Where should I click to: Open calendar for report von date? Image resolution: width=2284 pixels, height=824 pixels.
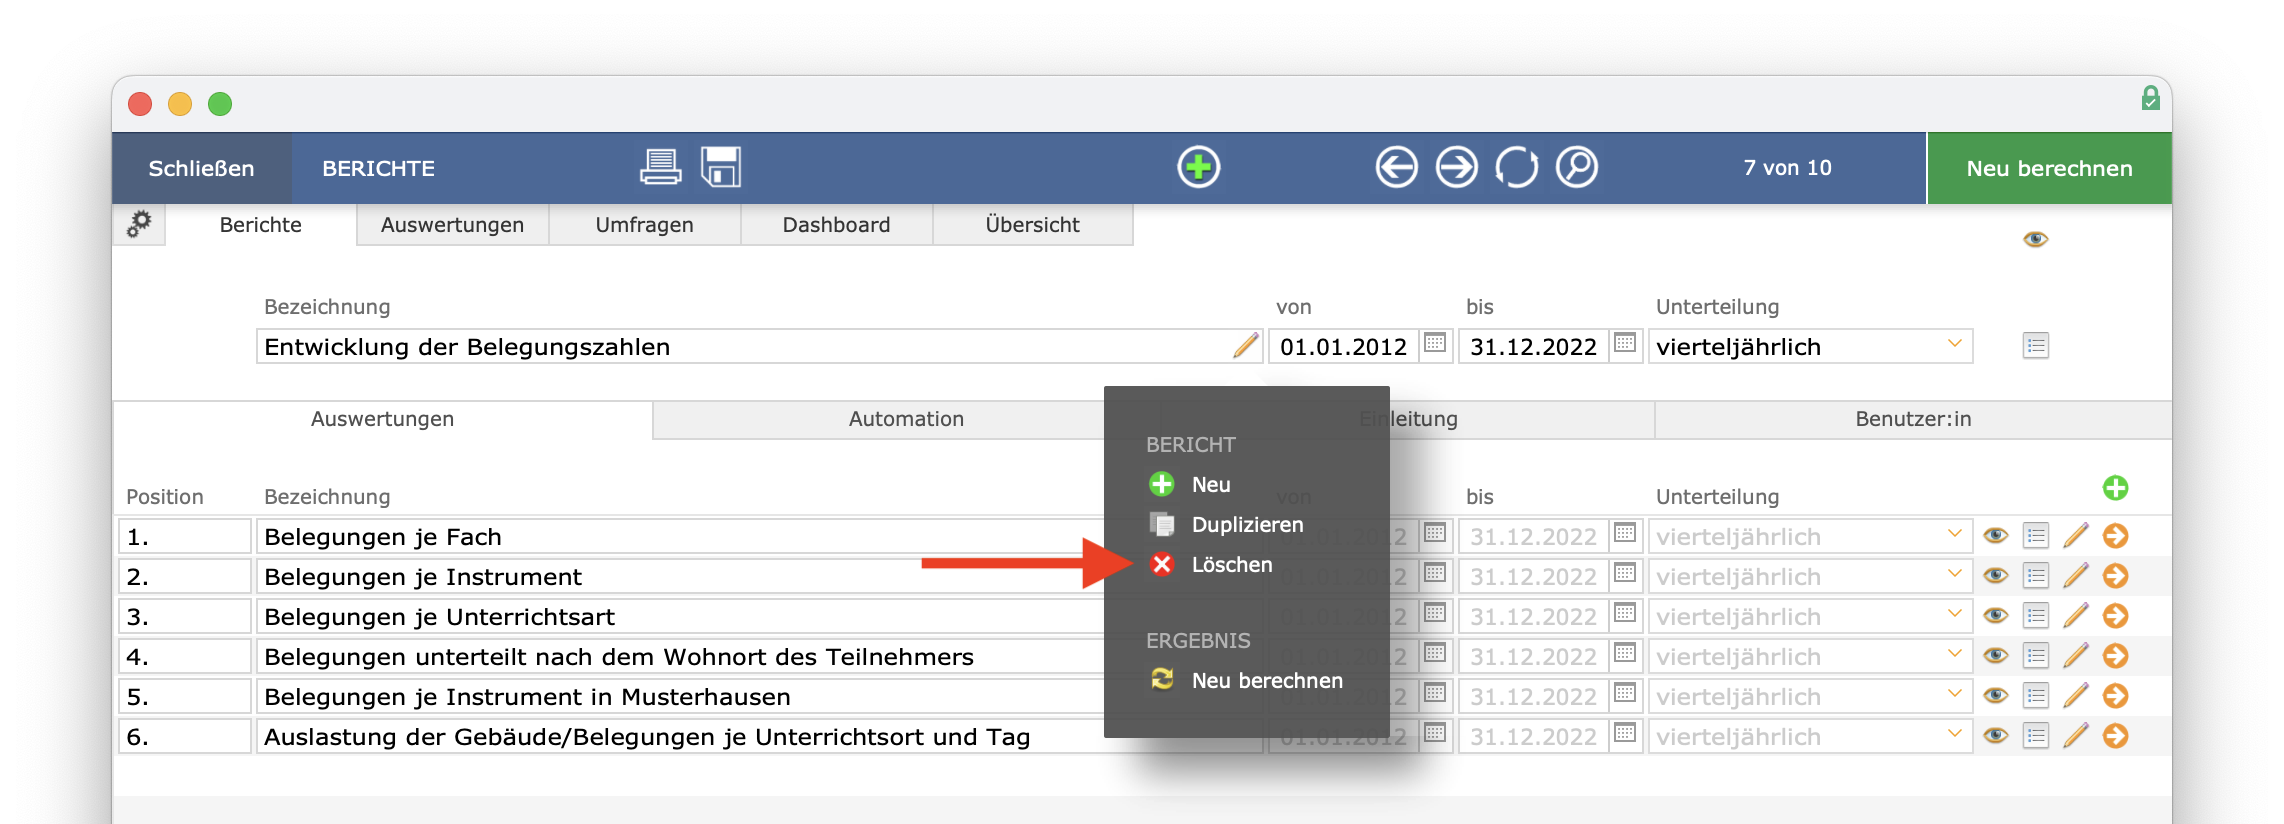point(1435,343)
